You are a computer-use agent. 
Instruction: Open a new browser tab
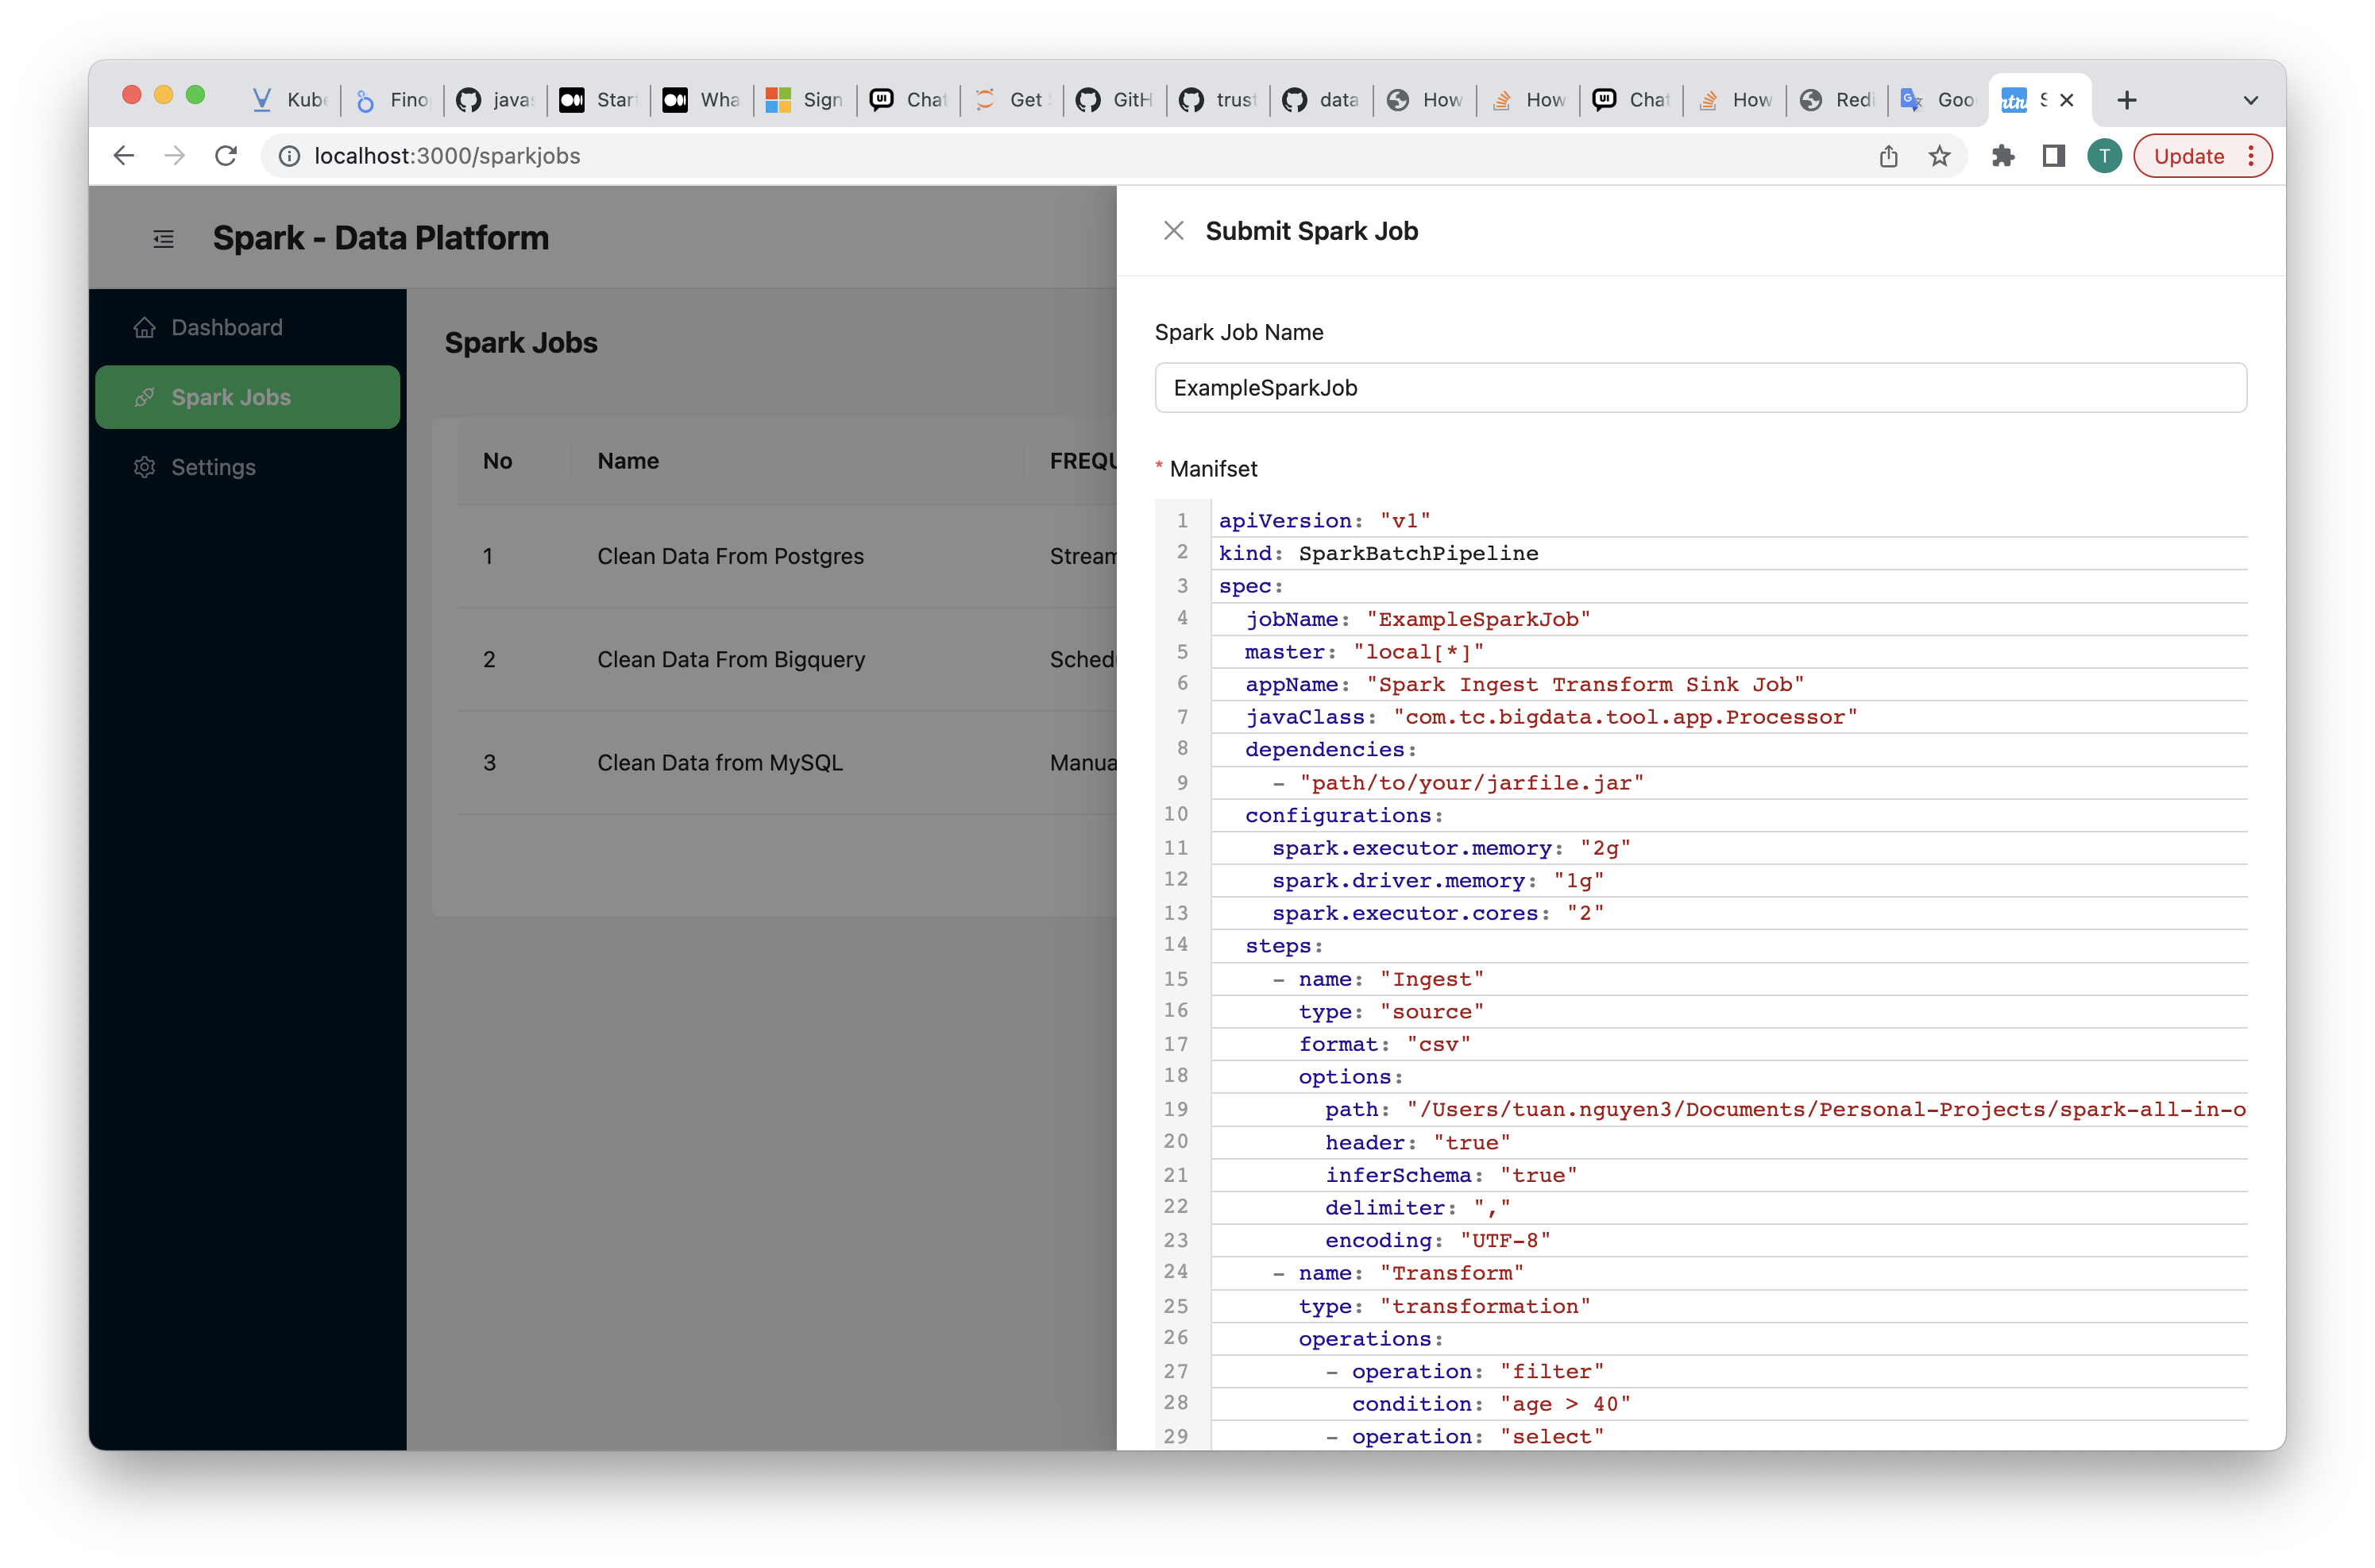click(2126, 100)
